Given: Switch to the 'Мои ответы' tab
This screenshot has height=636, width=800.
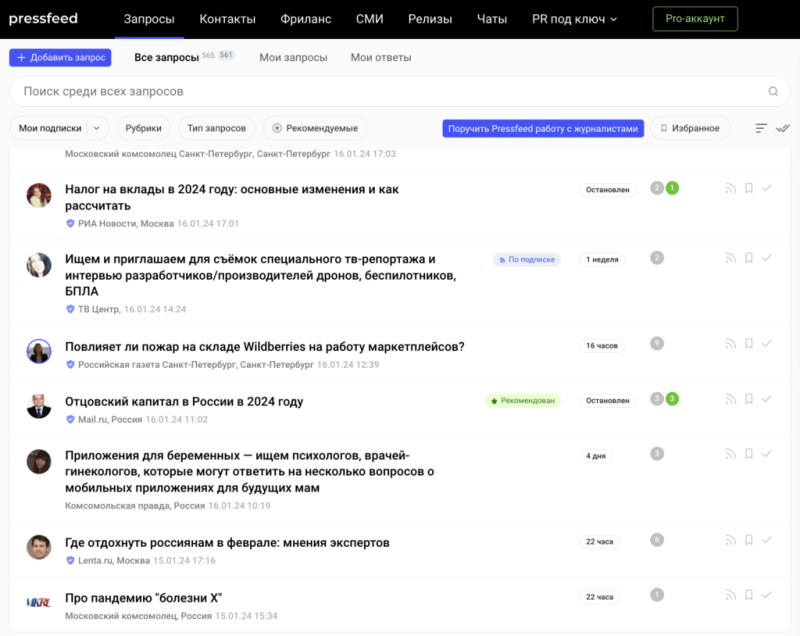Looking at the screenshot, I should (381, 58).
